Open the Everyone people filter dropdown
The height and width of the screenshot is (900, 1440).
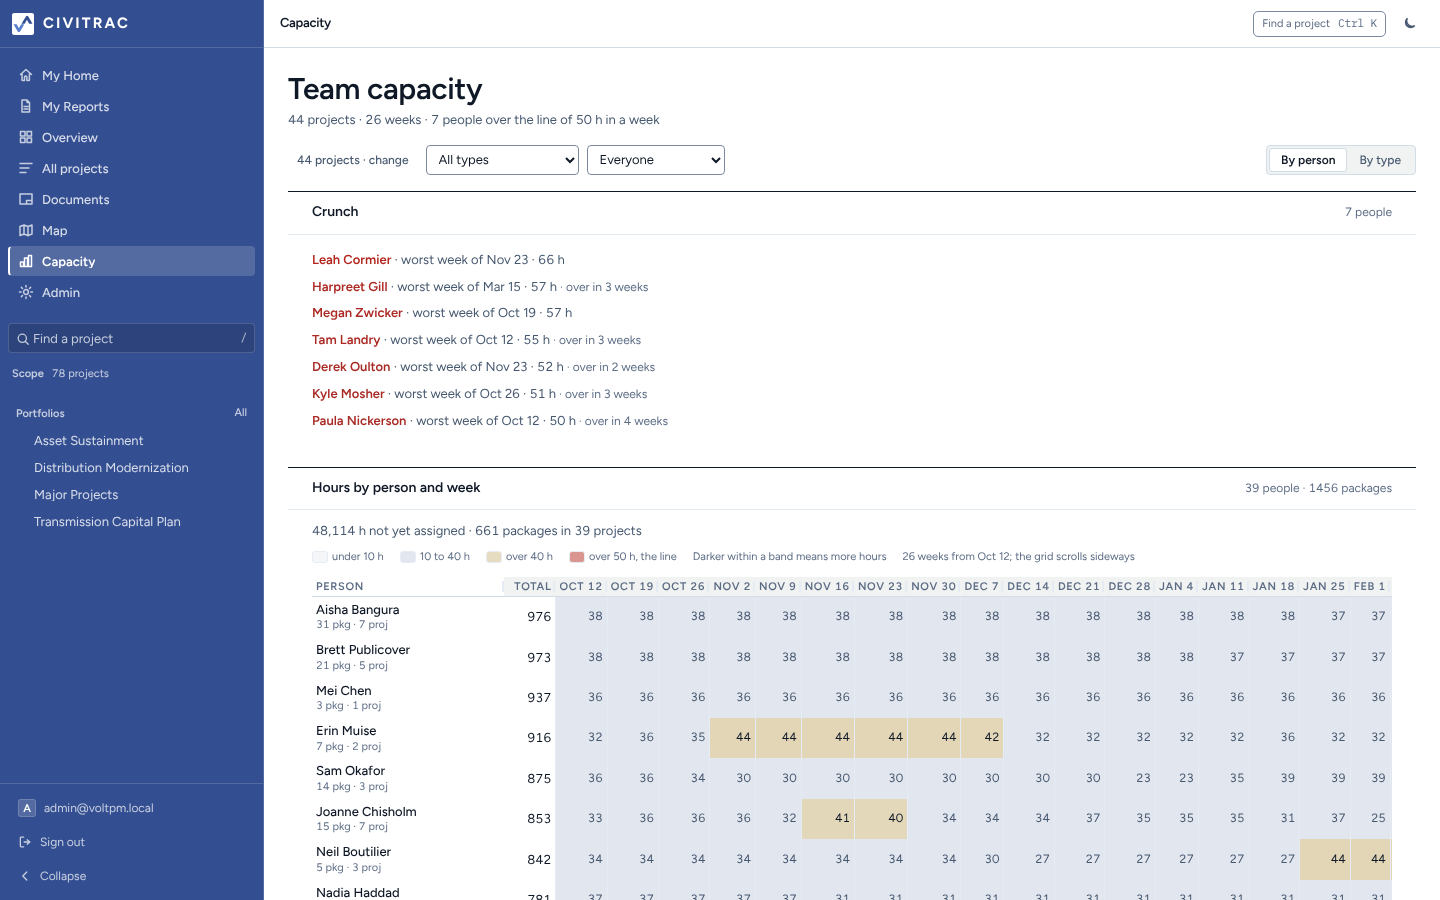pyautogui.click(x=656, y=160)
